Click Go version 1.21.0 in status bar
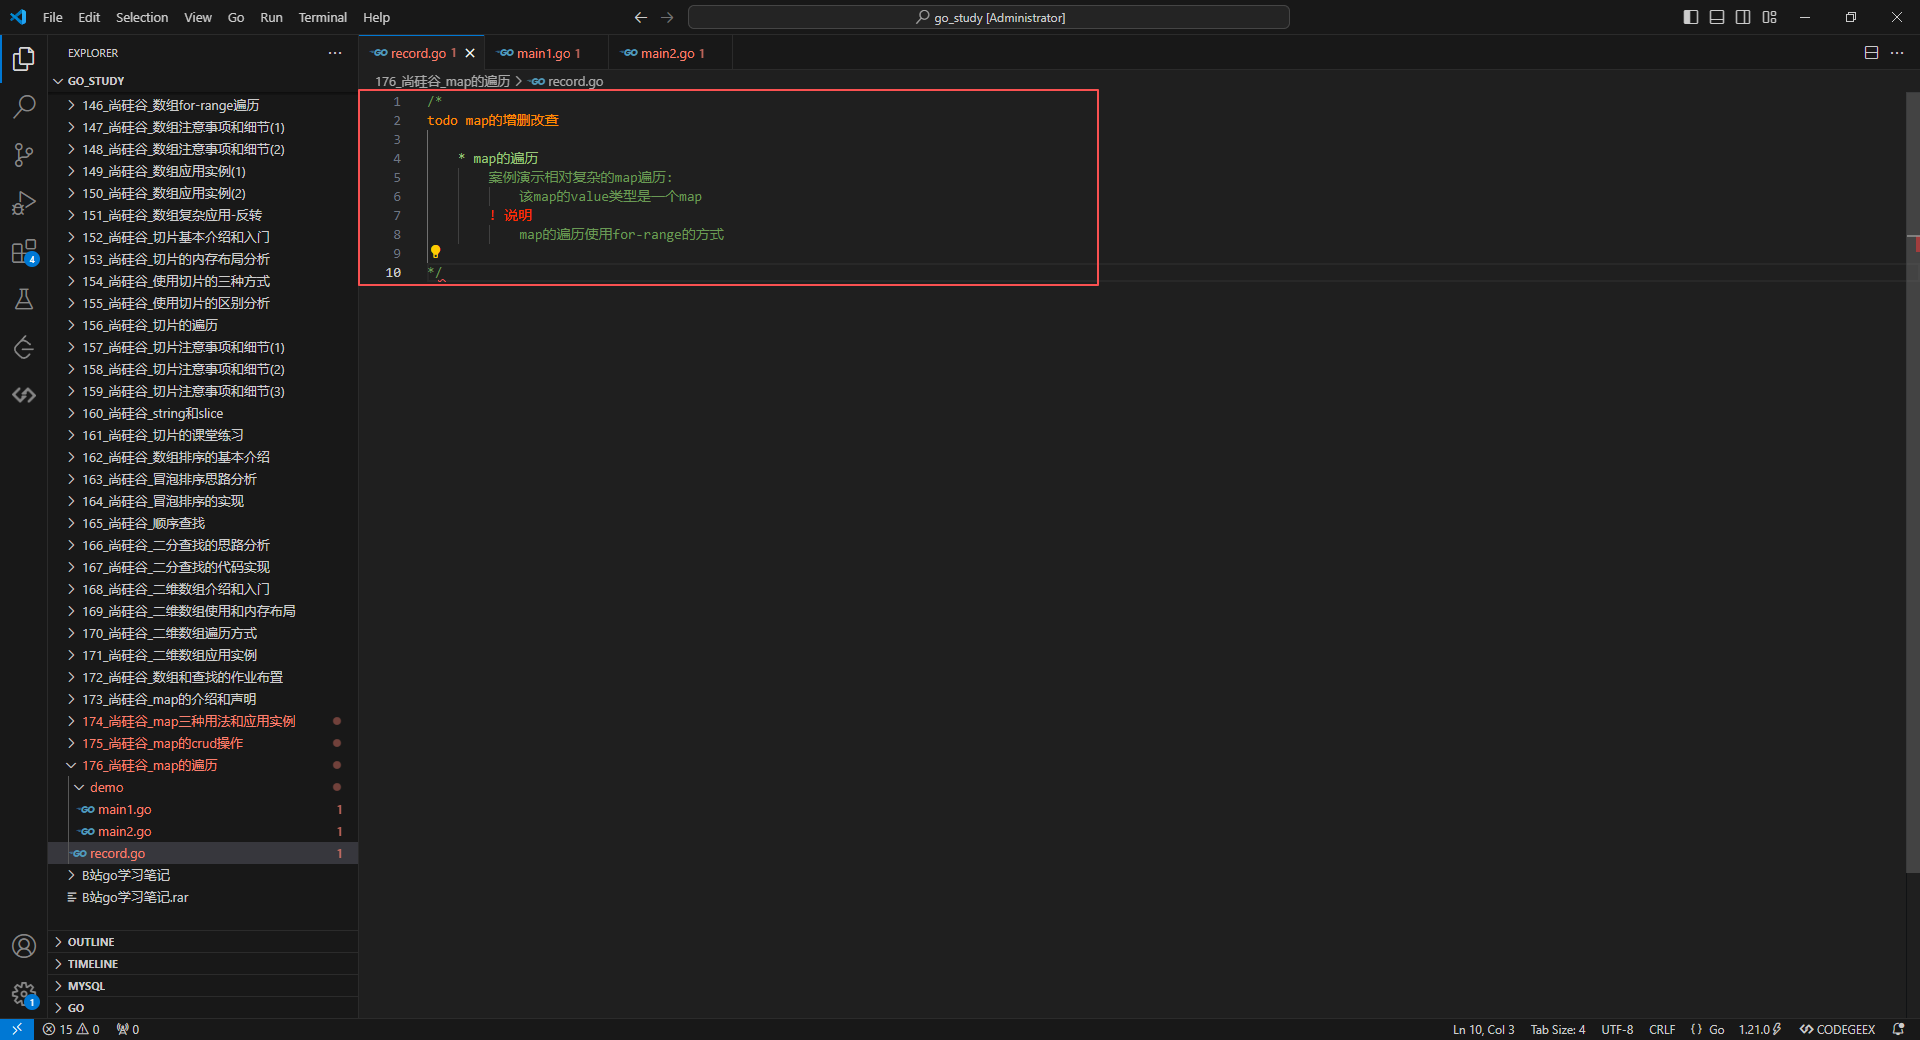 (1759, 1029)
